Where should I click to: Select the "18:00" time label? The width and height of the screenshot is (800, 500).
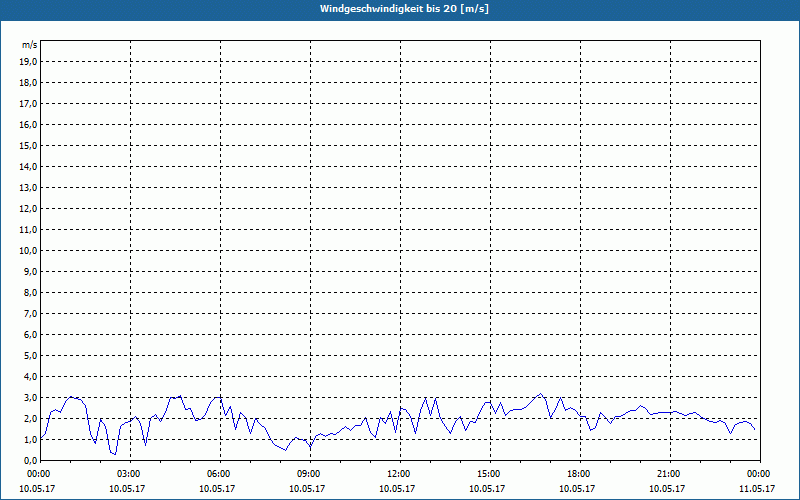(x=578, y=474)
